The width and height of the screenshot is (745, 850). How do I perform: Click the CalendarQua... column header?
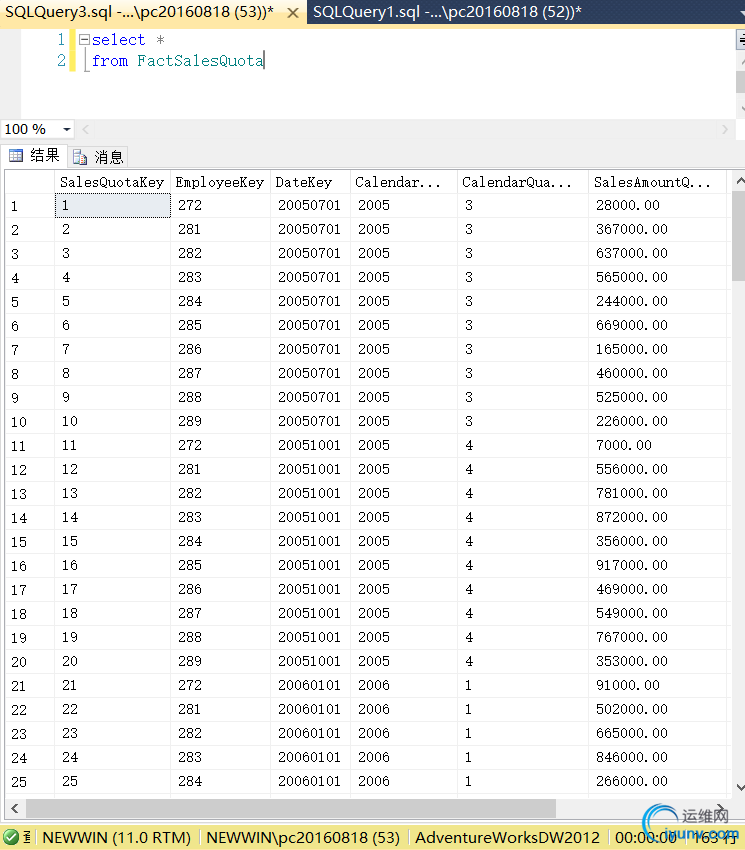[x=523, y=182]
